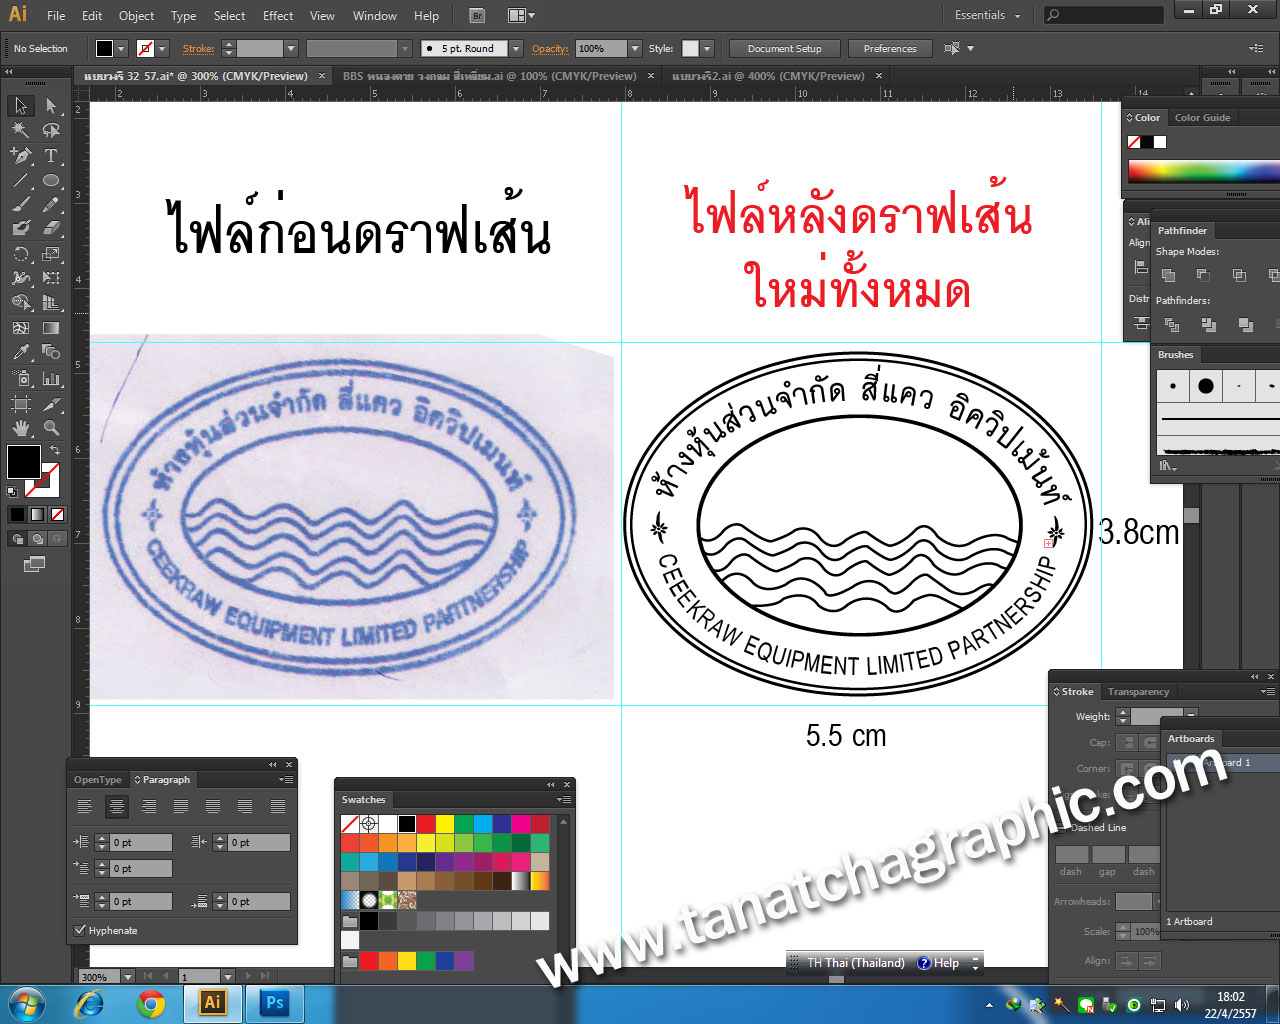Select the Gradient tool

51,328
